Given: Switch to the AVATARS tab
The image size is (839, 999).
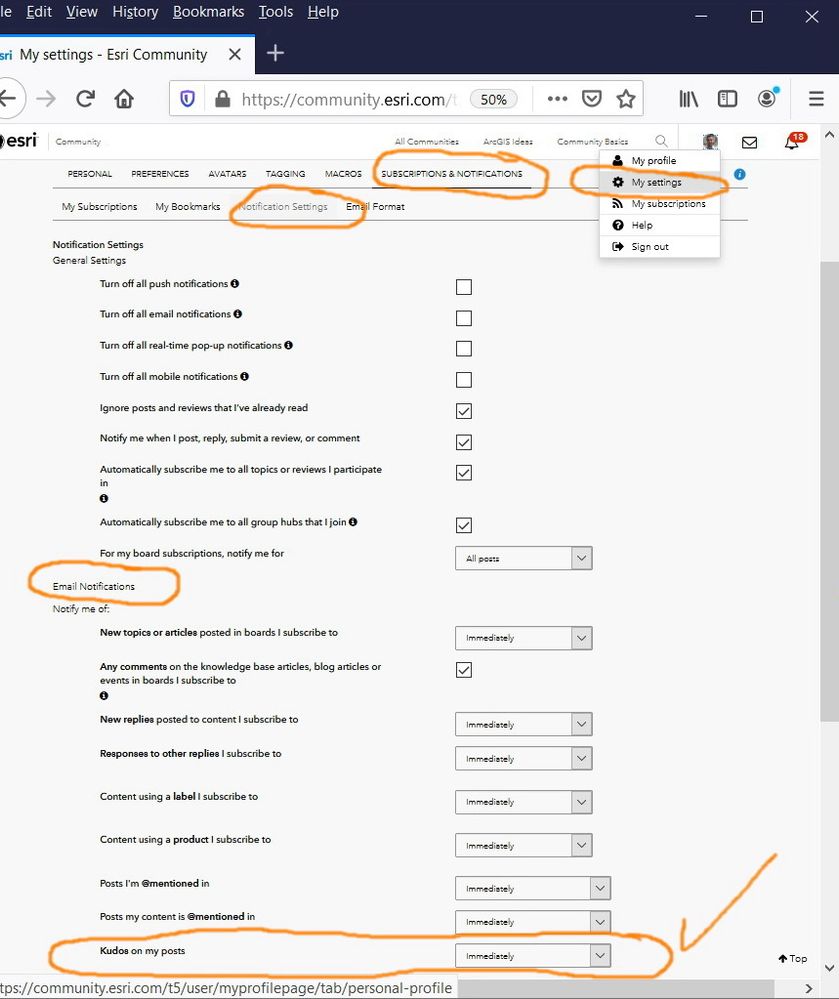Looking at the screenshot, I should click(227, 174).
